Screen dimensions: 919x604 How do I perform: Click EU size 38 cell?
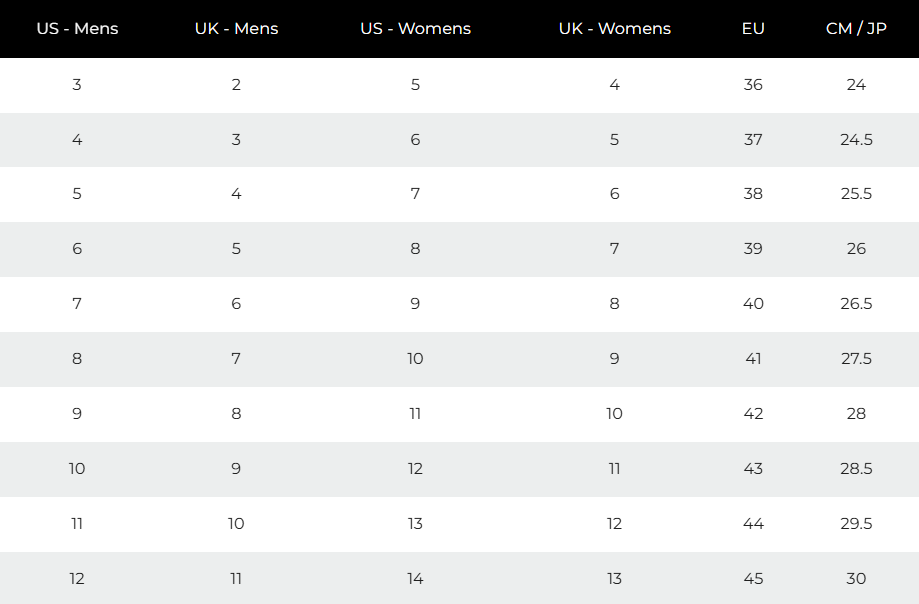753,194
